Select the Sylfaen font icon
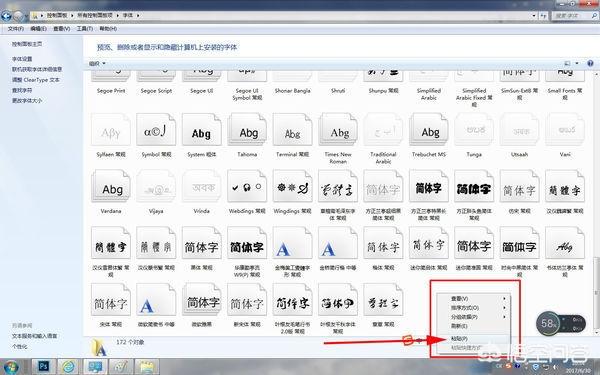 [111, 130]
